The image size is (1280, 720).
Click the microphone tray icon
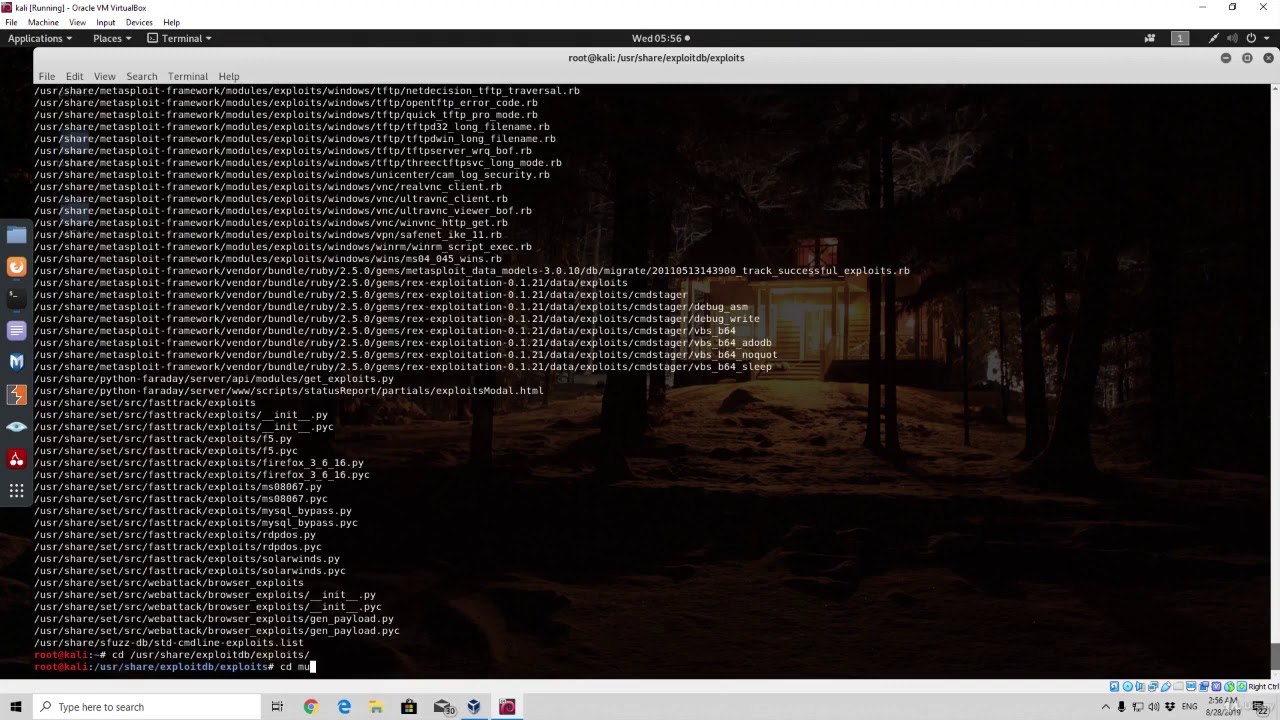[1121, 707]
